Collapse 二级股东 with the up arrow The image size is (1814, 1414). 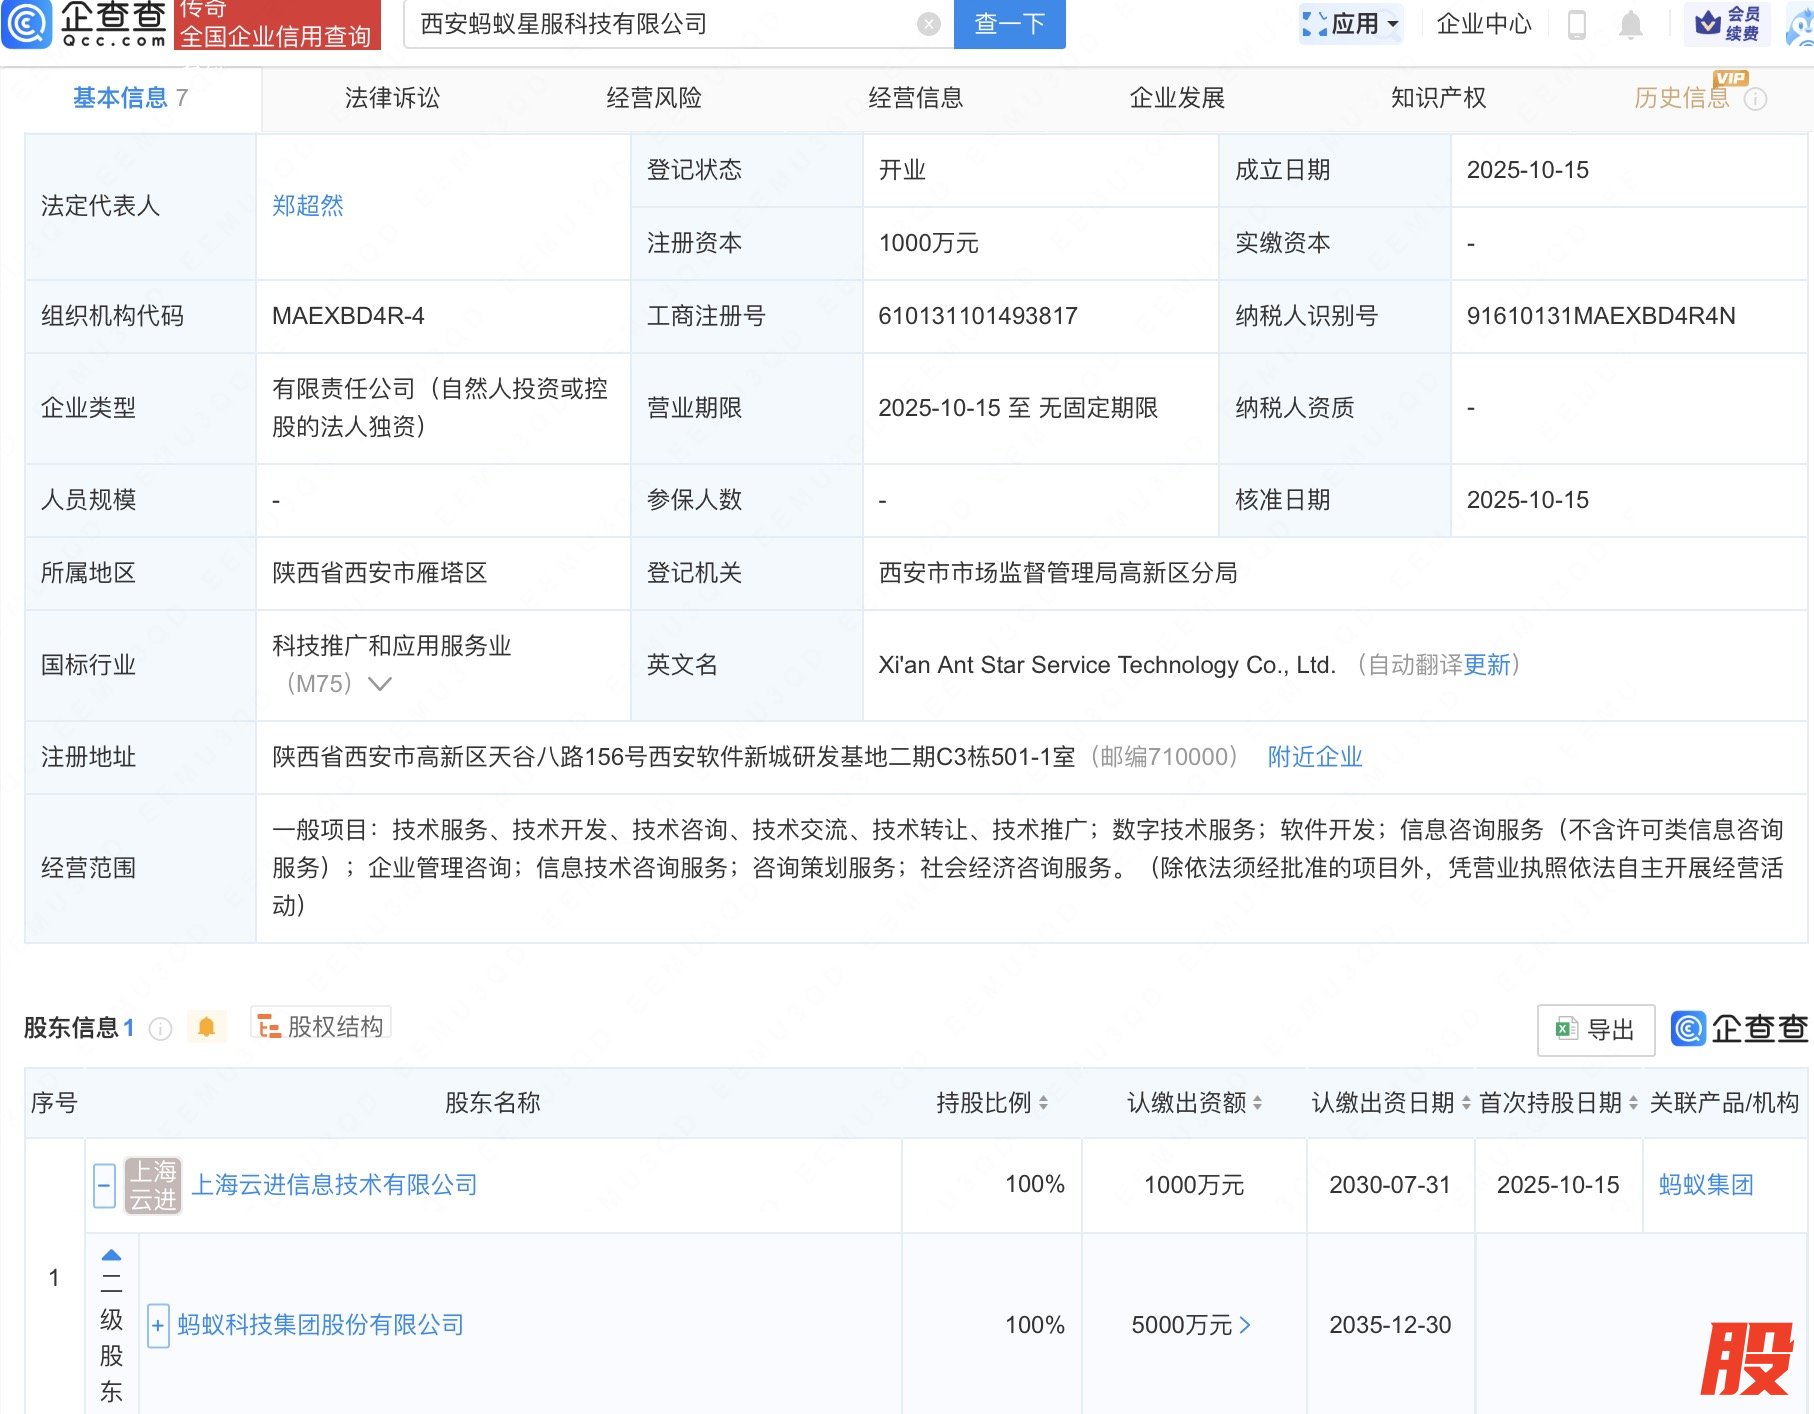coord(111,1254)
